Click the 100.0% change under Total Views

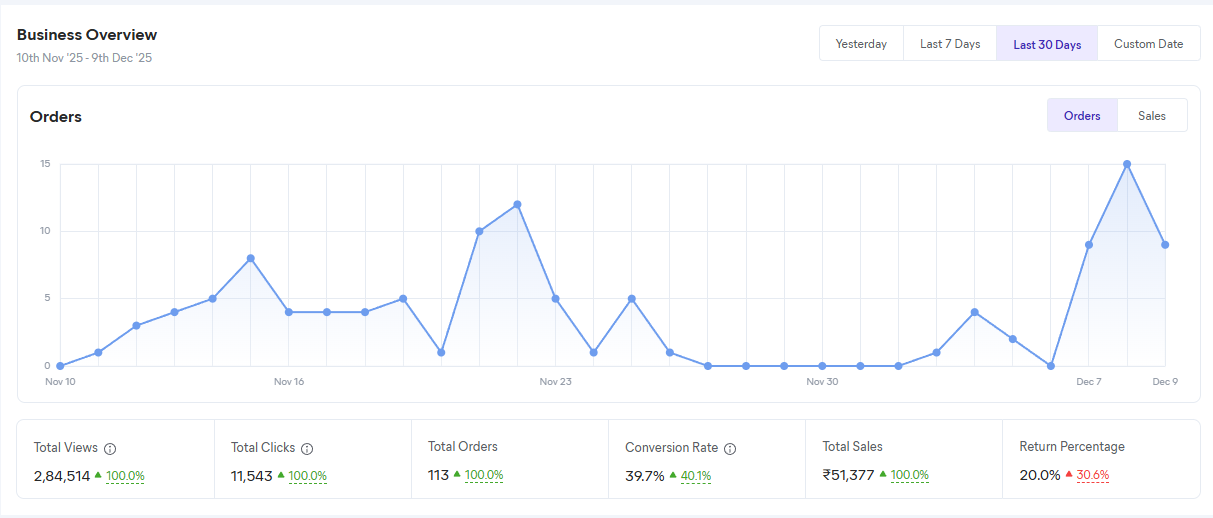click(x=125, y=476)
